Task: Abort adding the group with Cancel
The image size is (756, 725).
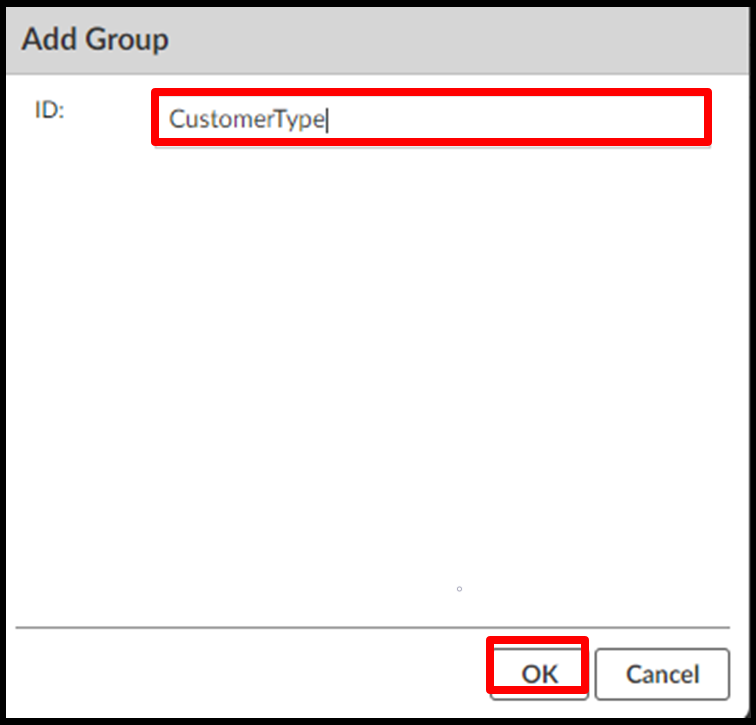Action: 661,674
